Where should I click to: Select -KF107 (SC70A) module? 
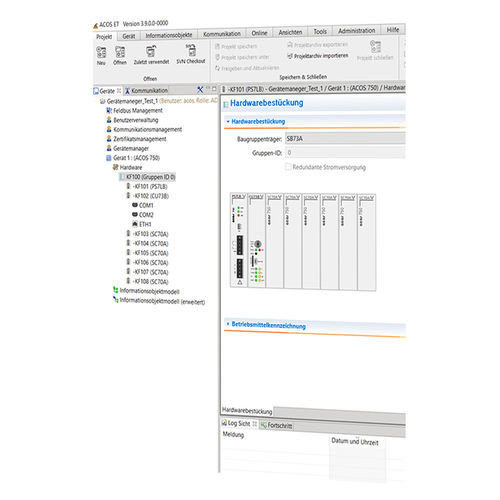(x=147, y=272)
